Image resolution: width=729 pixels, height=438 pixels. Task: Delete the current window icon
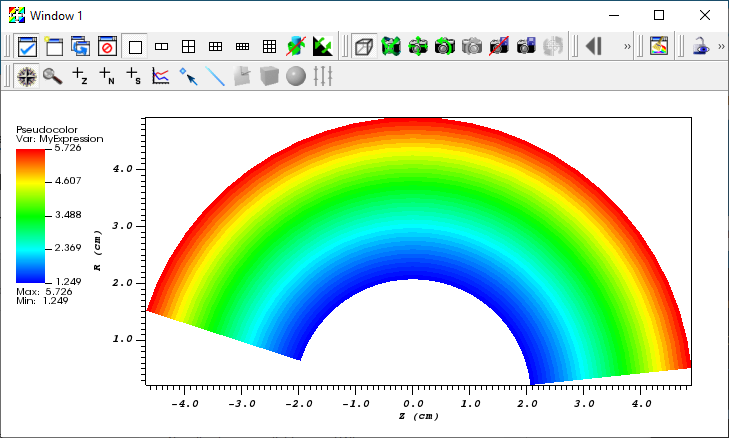click(x=108, y=46)
